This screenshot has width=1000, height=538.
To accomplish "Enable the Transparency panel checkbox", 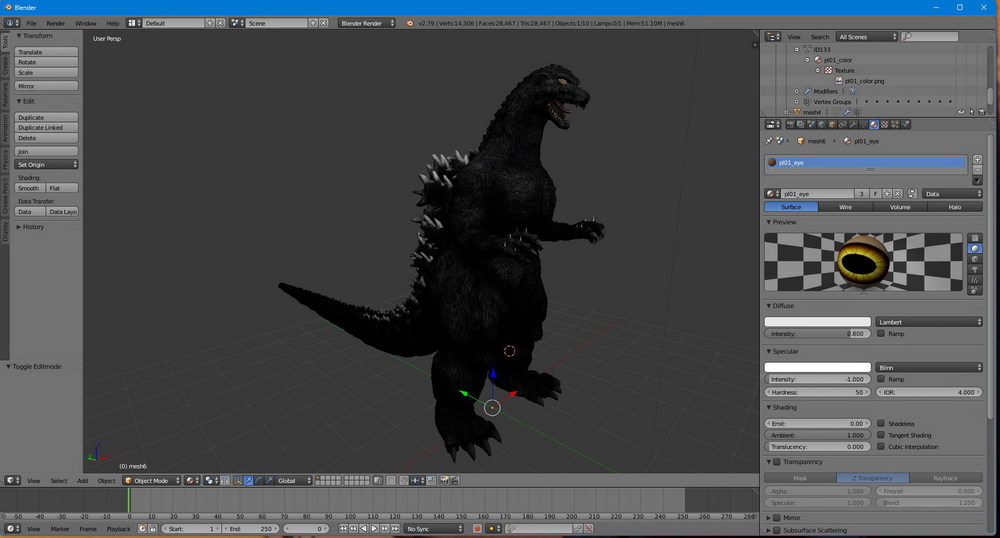I will click(777, 462).
